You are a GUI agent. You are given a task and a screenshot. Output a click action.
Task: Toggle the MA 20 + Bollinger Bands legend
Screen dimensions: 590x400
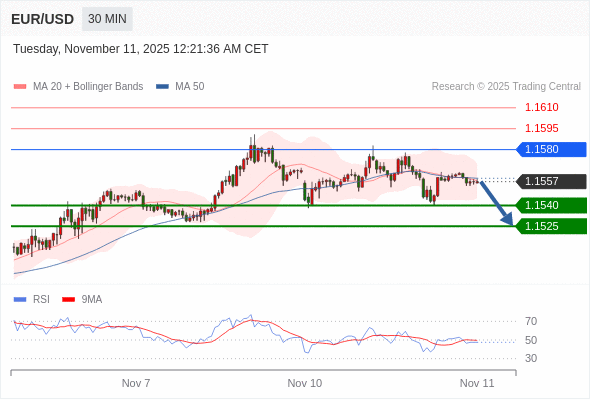pyautogui.click(x=78, y=87)
